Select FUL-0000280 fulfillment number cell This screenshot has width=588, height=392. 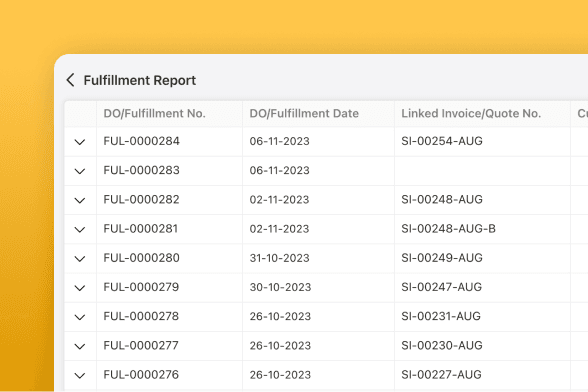(170, 258)
